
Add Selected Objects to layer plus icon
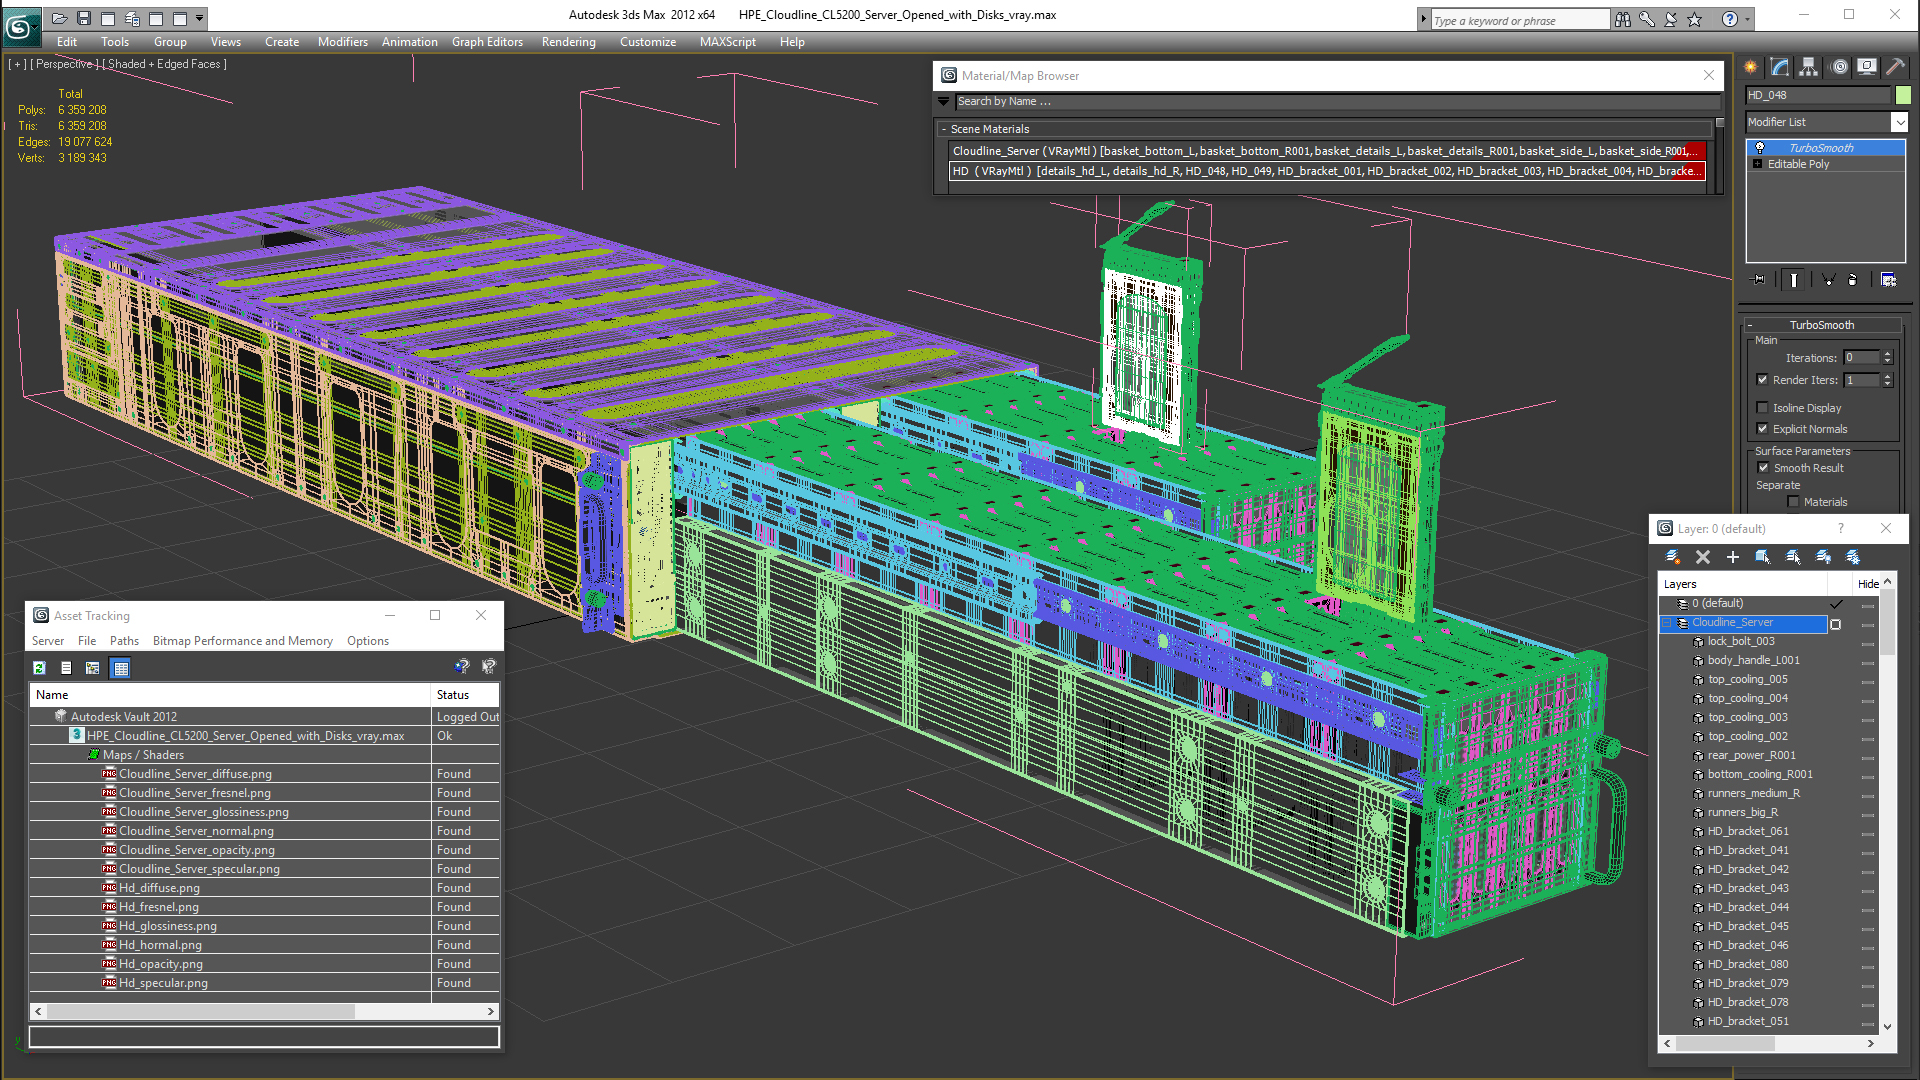pyautogui.click(x=1733, y=557)
